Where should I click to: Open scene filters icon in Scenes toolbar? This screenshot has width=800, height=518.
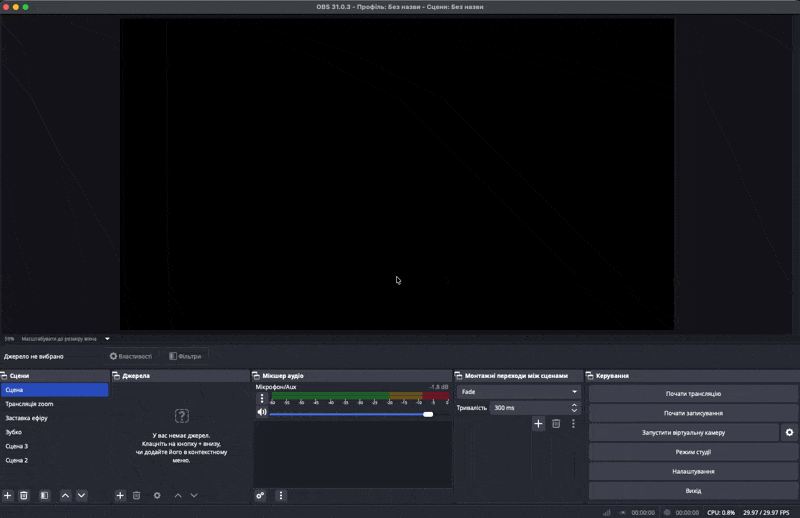tap(45, 496)
